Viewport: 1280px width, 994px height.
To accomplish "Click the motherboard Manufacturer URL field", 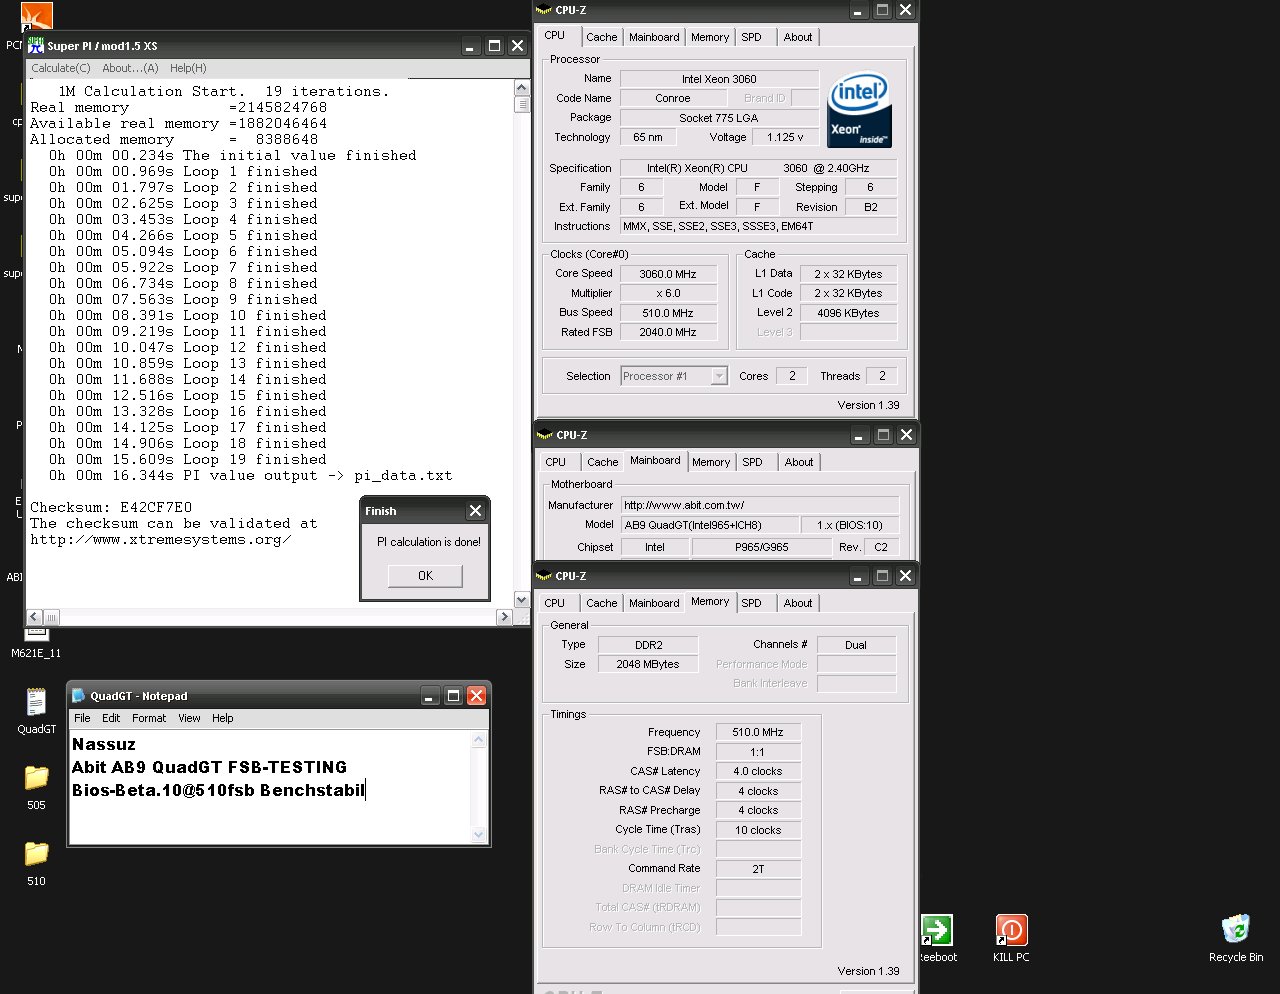I will (x=760, y=505).
